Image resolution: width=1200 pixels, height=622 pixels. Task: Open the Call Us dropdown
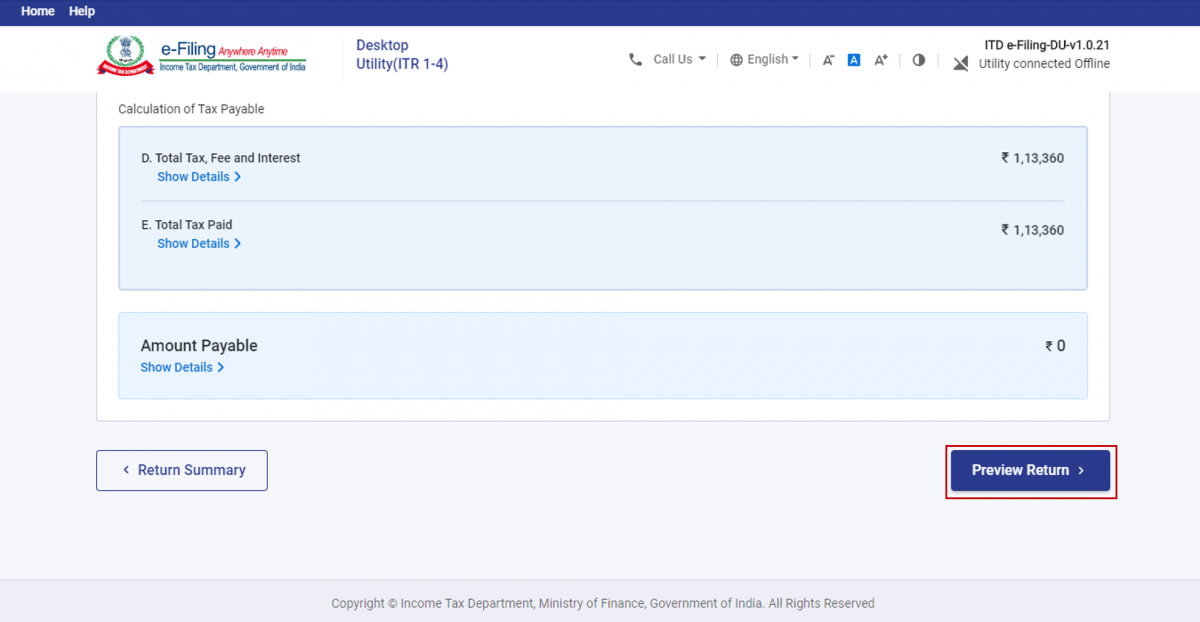[x=678, y=59]
